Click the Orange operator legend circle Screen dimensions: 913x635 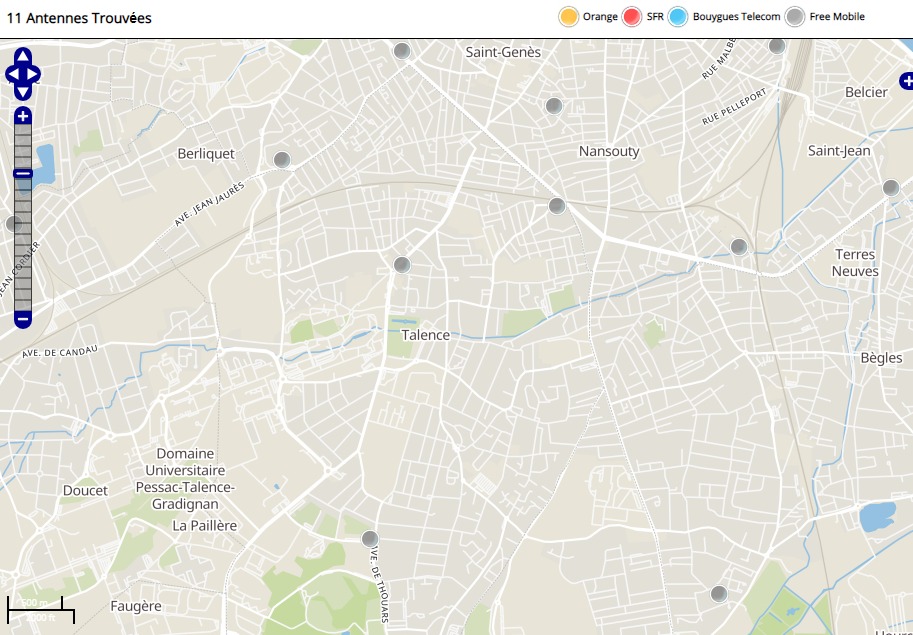569,17
